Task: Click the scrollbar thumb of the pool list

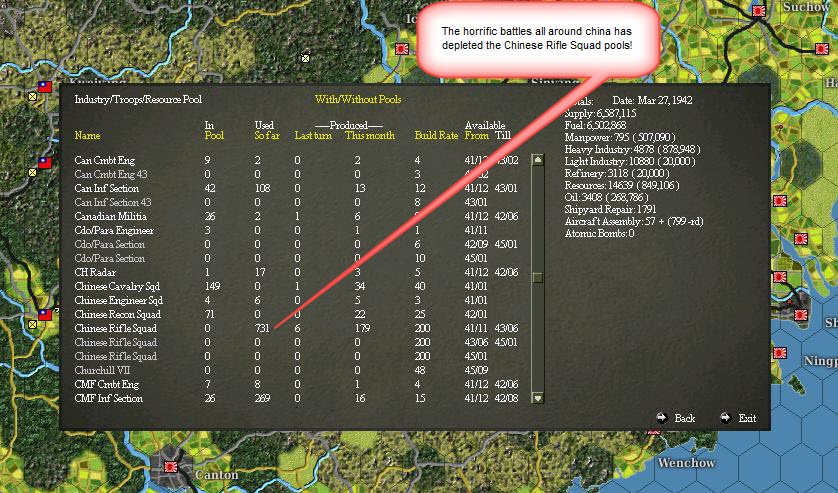Action: [538, 277]
